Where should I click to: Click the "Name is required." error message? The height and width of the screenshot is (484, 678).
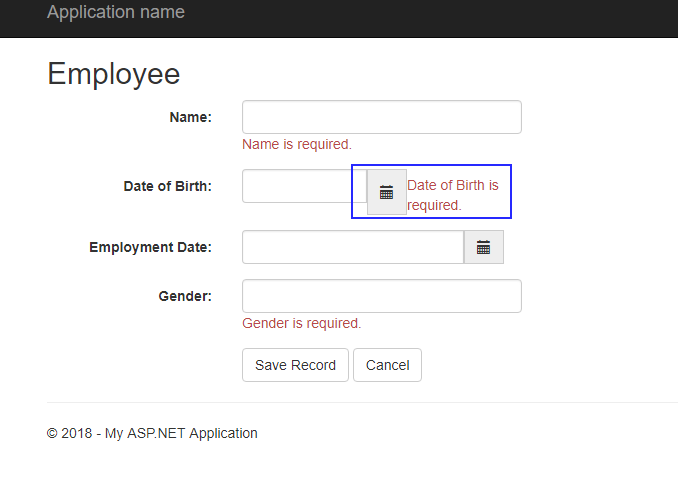297,144
